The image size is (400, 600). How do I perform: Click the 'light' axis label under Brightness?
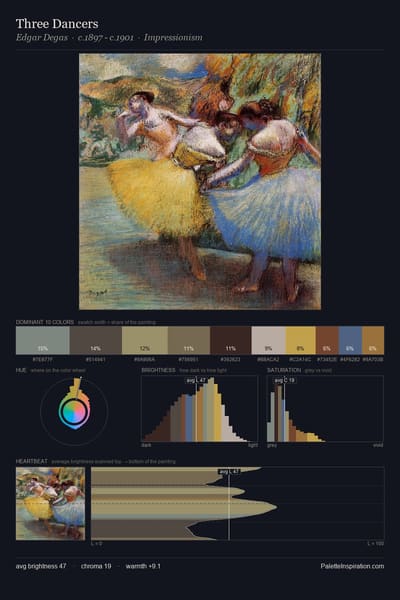pyautogui.click(x=253, y=445)
